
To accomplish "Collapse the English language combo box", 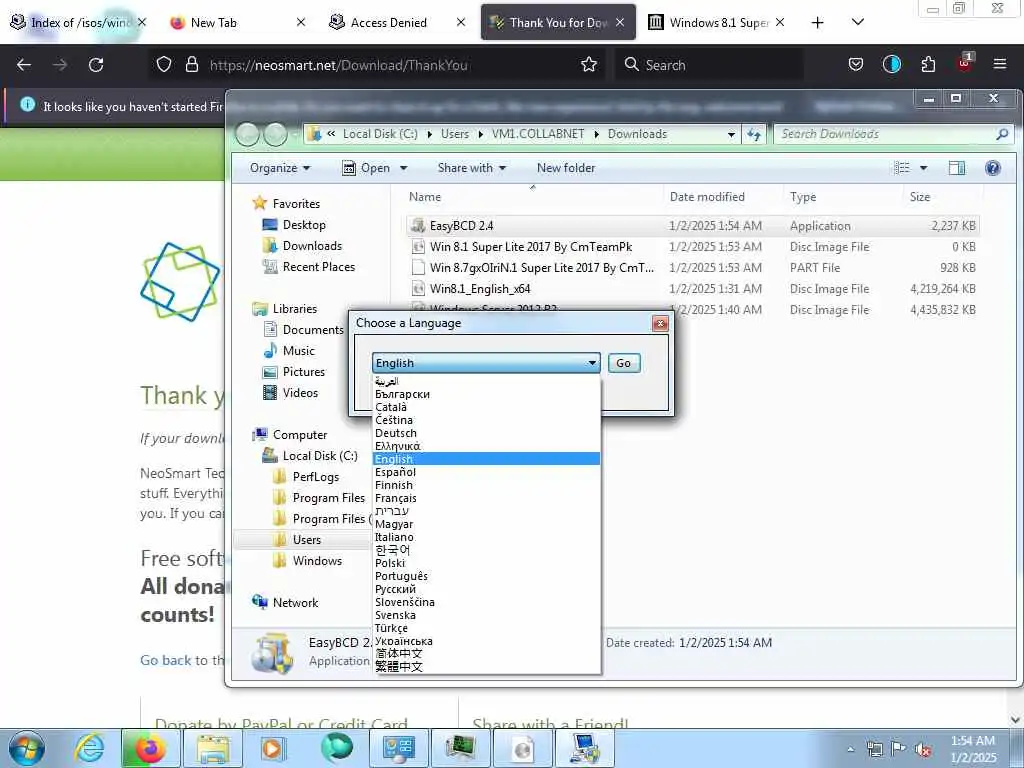I will pyautogui.click(x=592, y=363).
